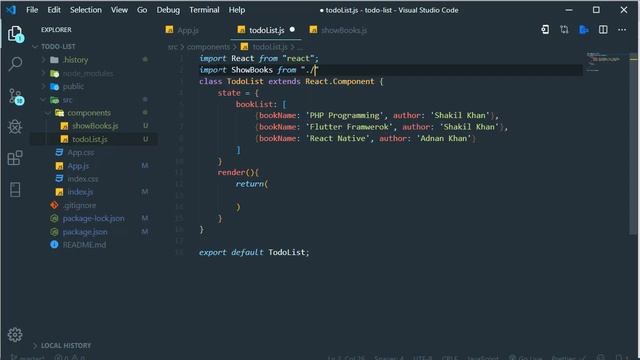Click the blue icon in editor toolbar
Screen dimensions: 640x360
584,29
